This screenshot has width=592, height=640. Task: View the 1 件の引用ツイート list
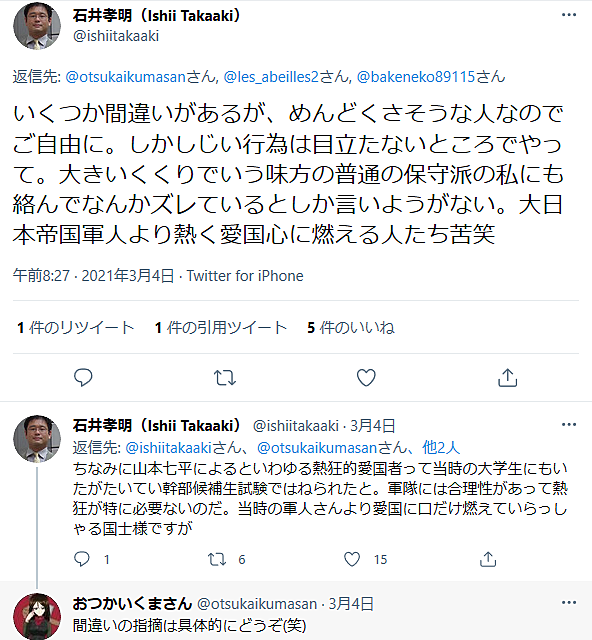[x=221, y=327]
